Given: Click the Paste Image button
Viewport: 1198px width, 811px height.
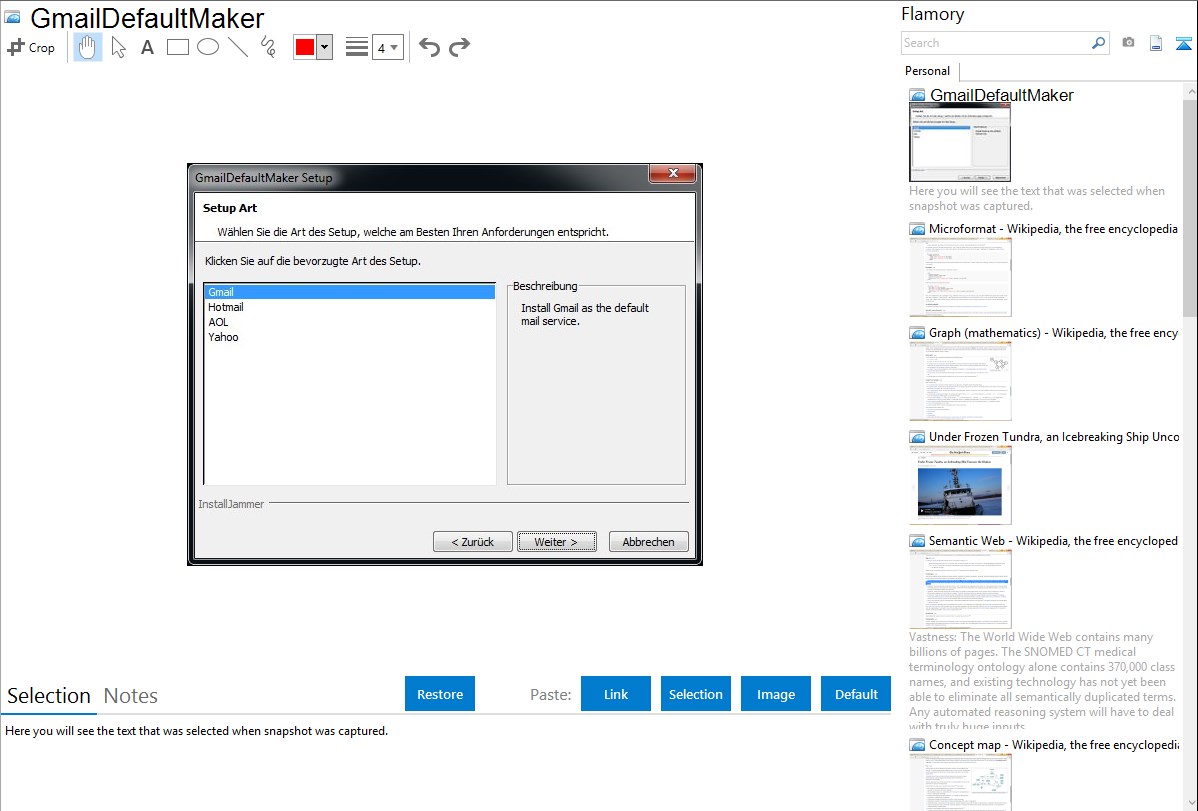Looking at the screenshot, I should [776, 694].
